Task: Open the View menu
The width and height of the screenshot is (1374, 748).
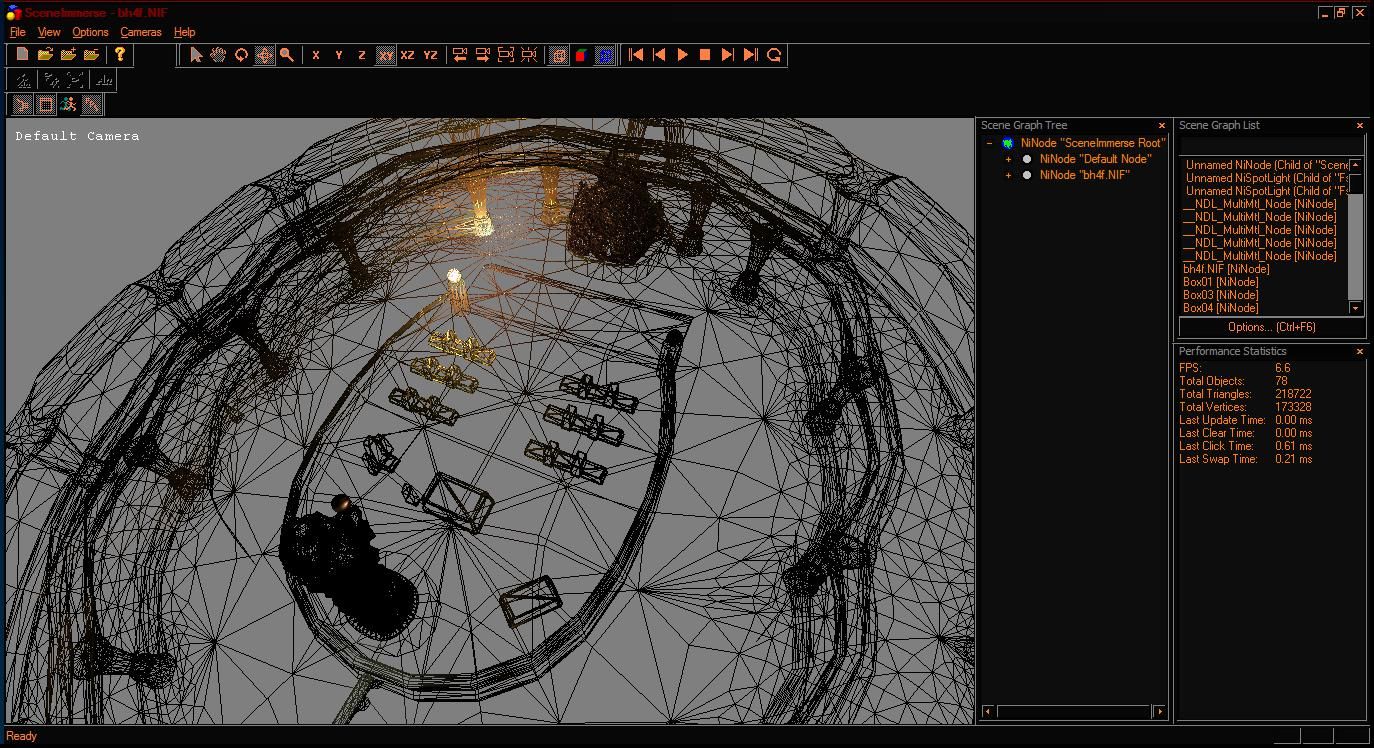Action: (x=49, y=32)
